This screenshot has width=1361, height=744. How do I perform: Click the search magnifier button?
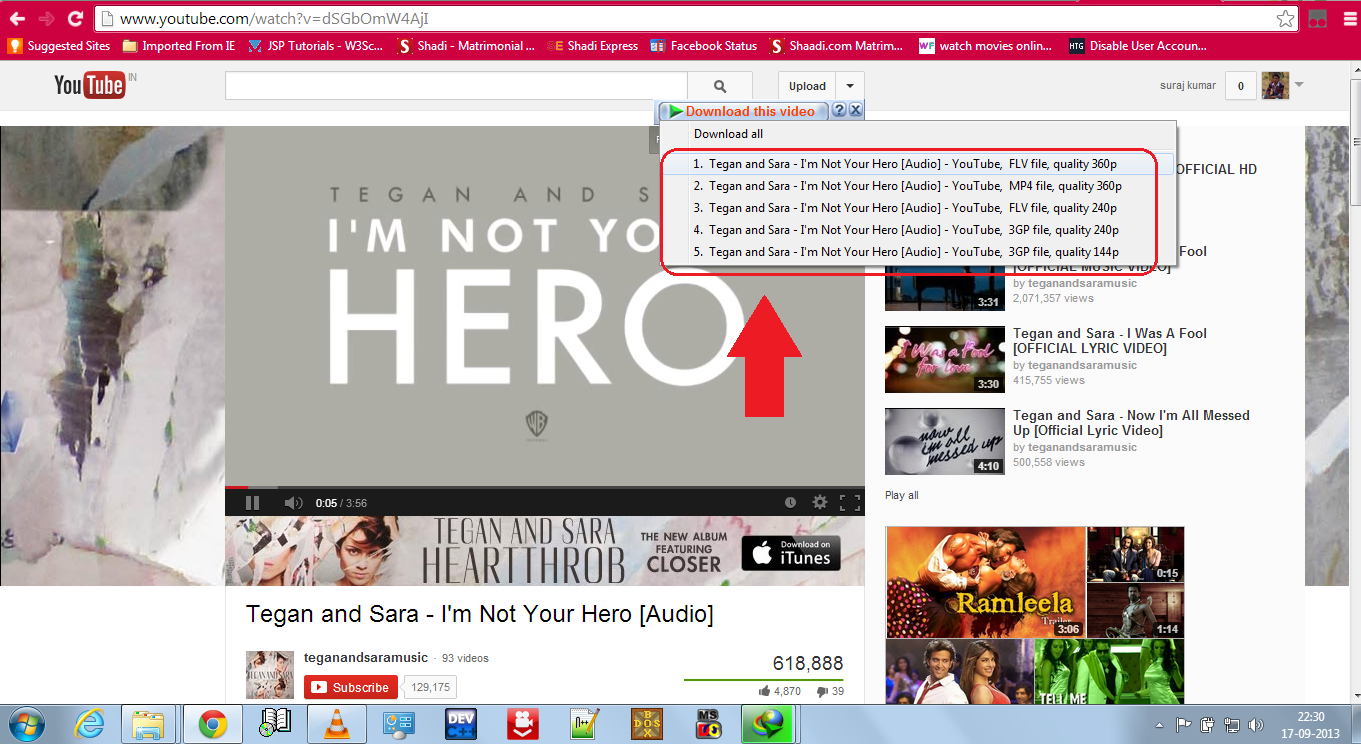(720, 86)
